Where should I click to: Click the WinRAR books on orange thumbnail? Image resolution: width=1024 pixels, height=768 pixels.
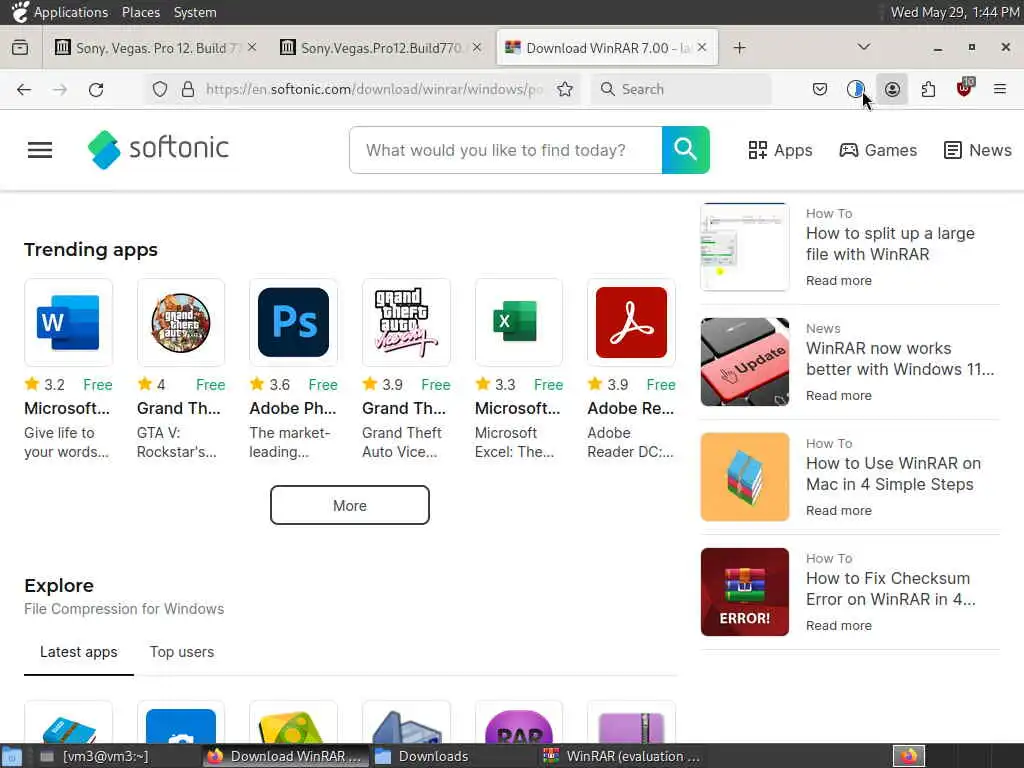[x=744, y=477]
